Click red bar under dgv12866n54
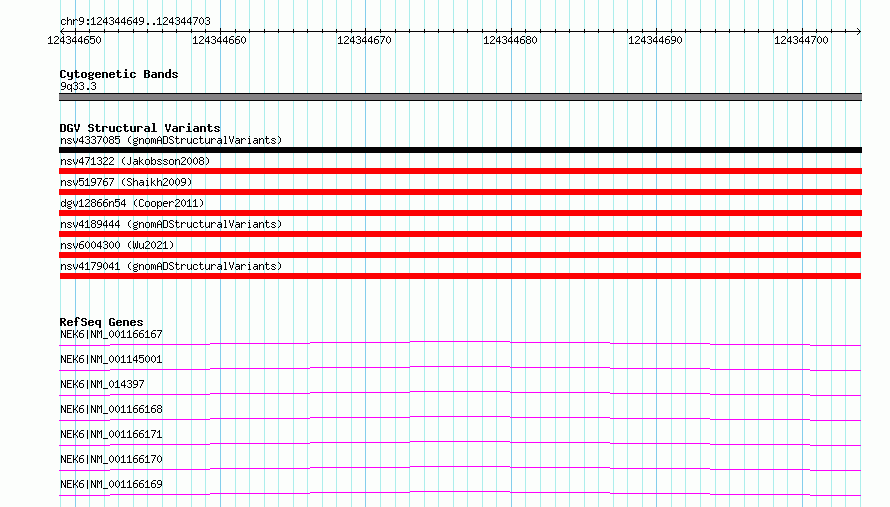 click(460, 213)
